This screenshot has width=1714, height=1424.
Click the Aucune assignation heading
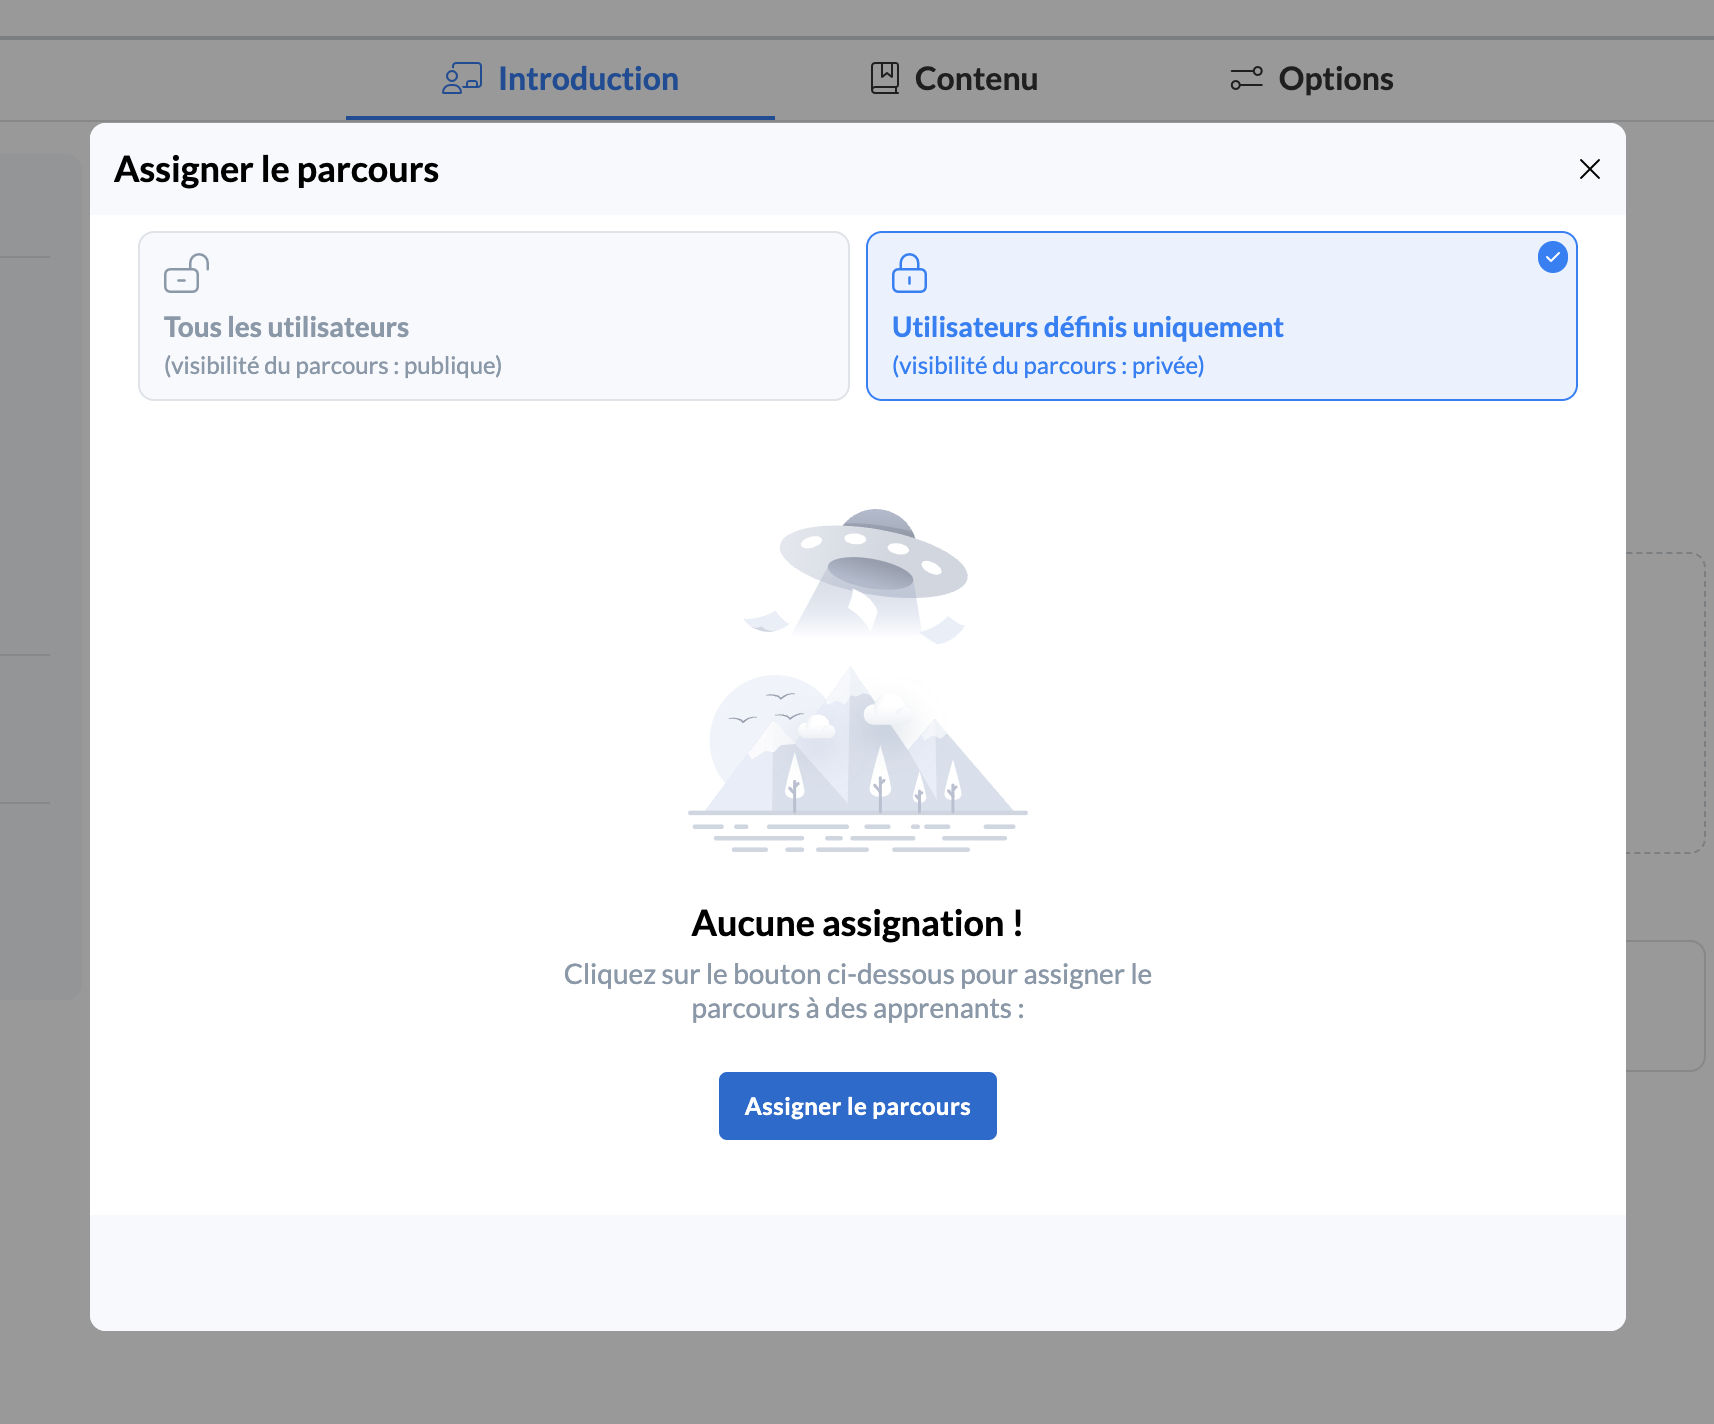pyautogui.click(x=857, y=923)
